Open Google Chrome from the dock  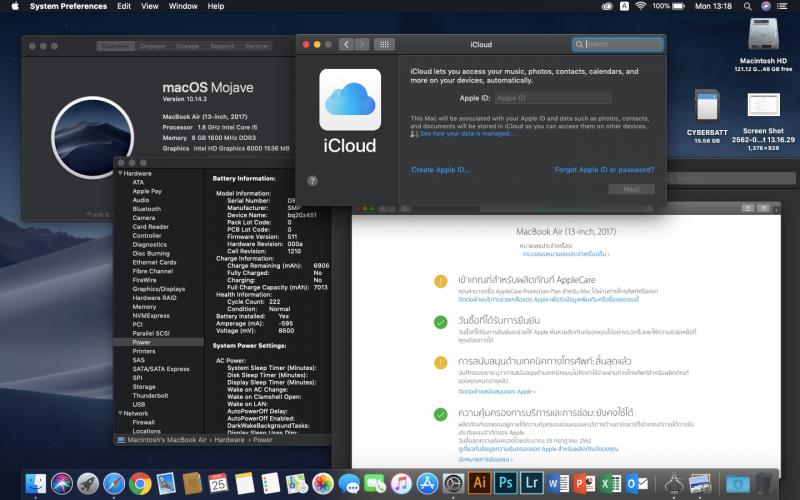[x=140, y=484]
